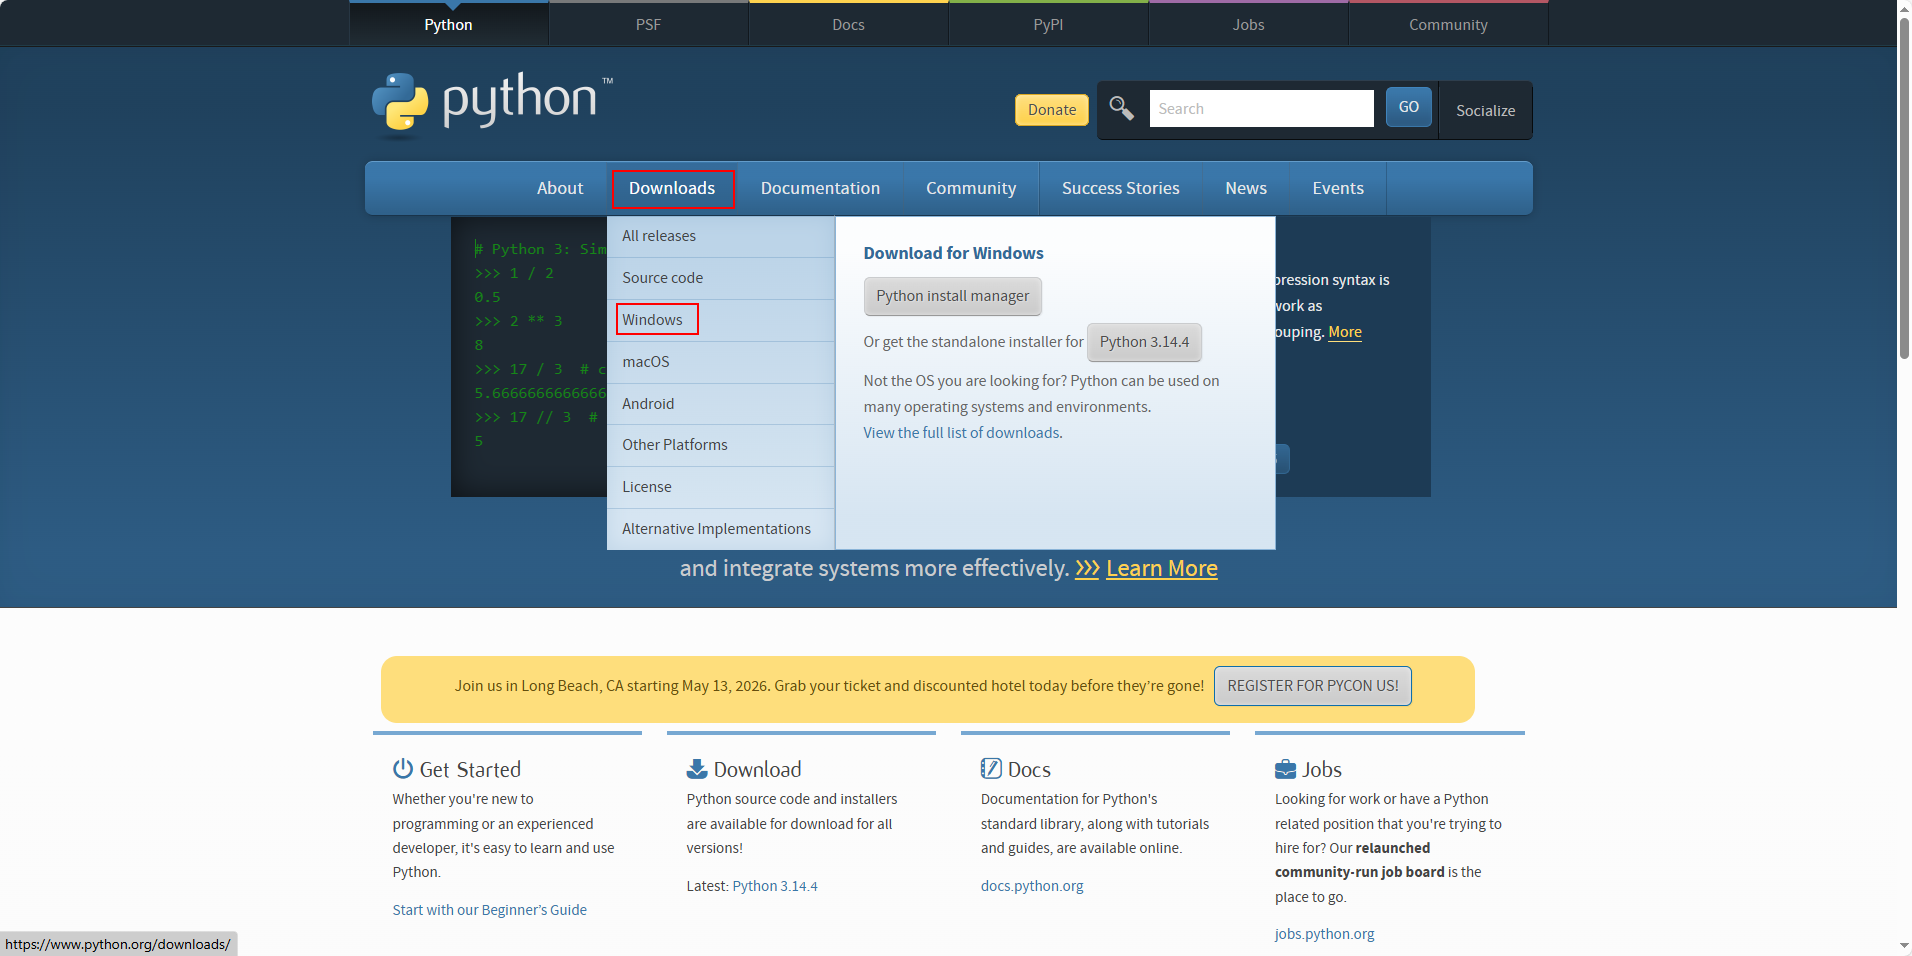Switch to the PSF tab
This screenshot has height=956, width=1912.
pos(648,24)
